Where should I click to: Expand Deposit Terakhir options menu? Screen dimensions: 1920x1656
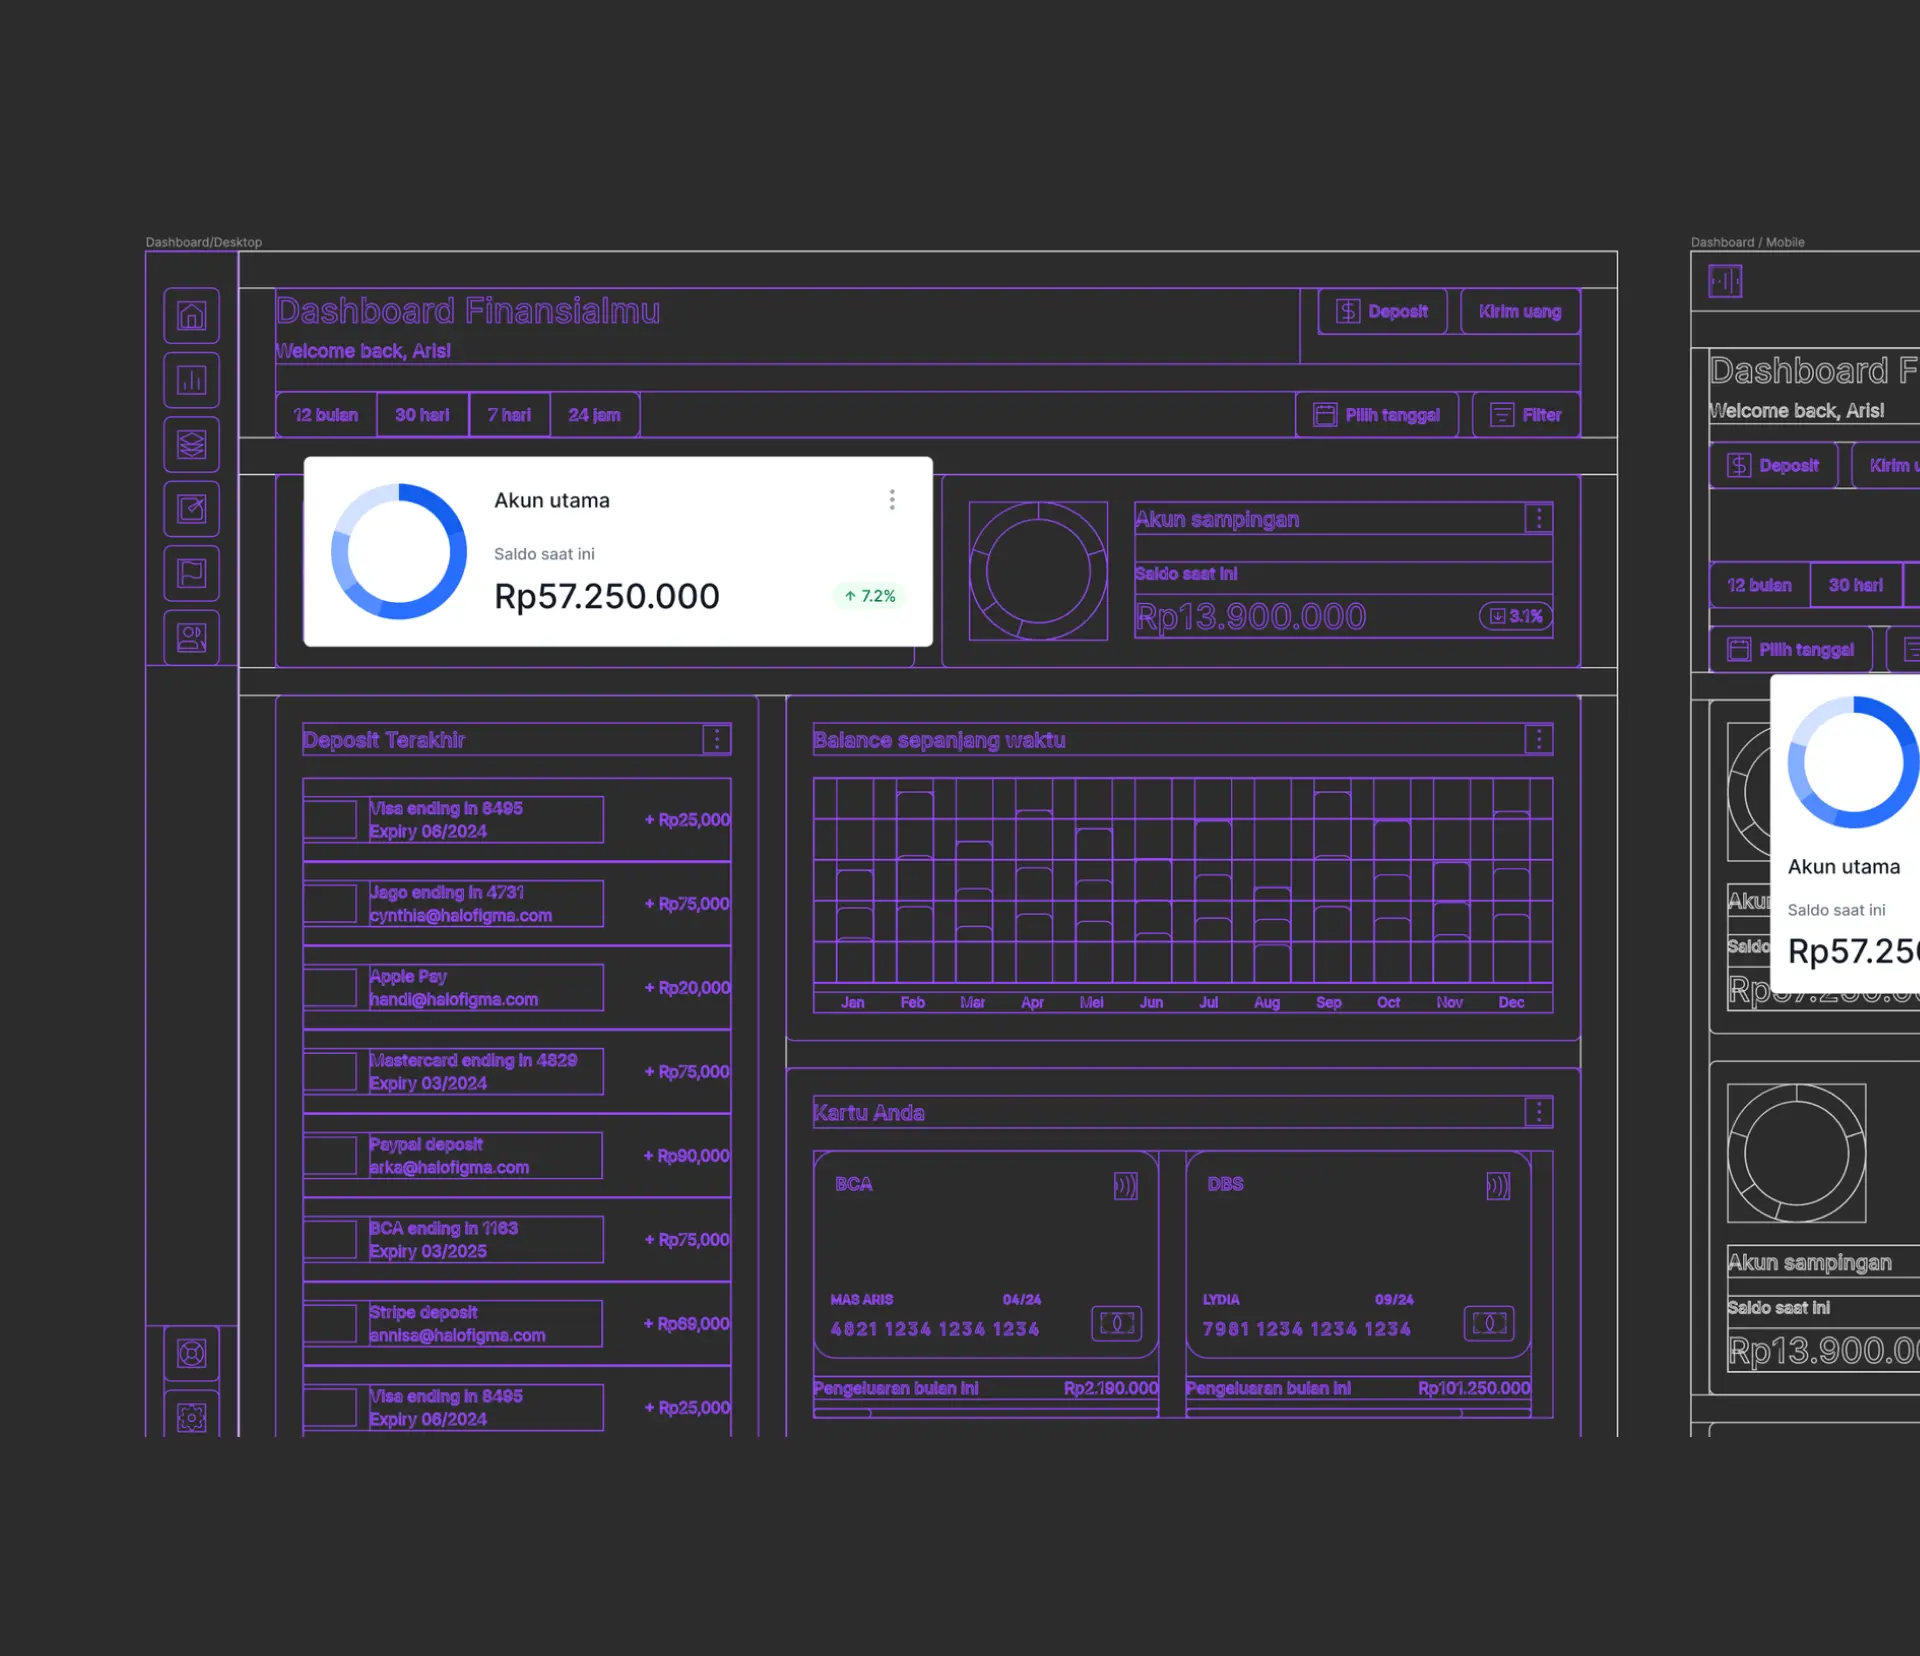716,739
